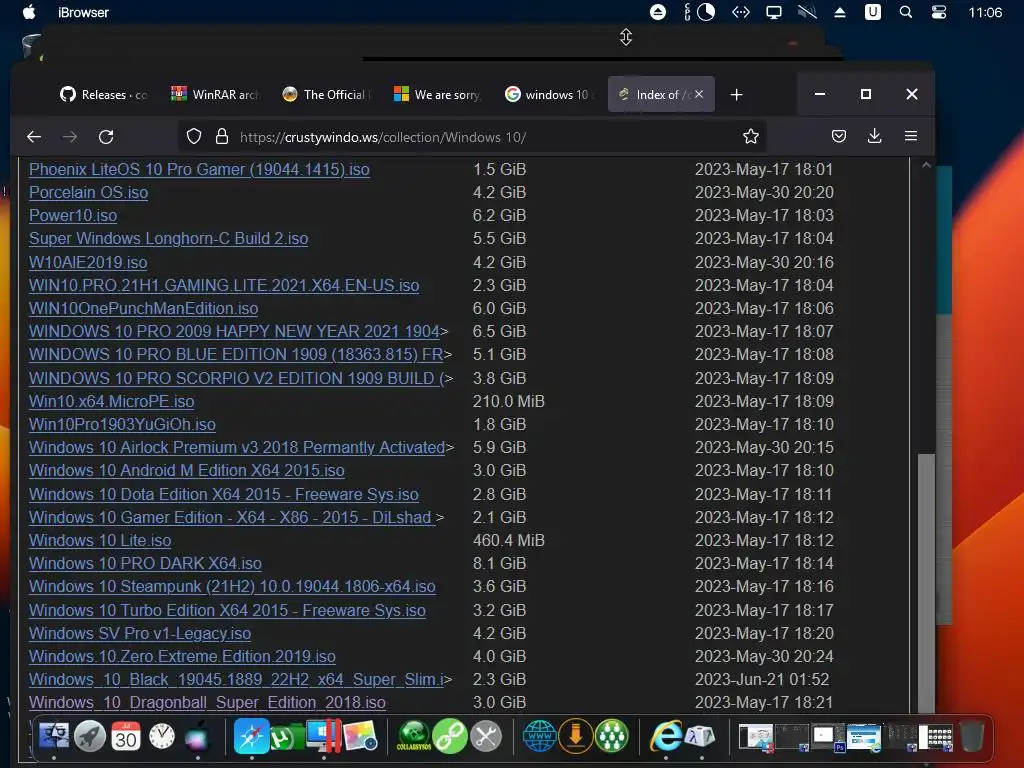Open Launchpad rocket in the dock

[89, 737]
